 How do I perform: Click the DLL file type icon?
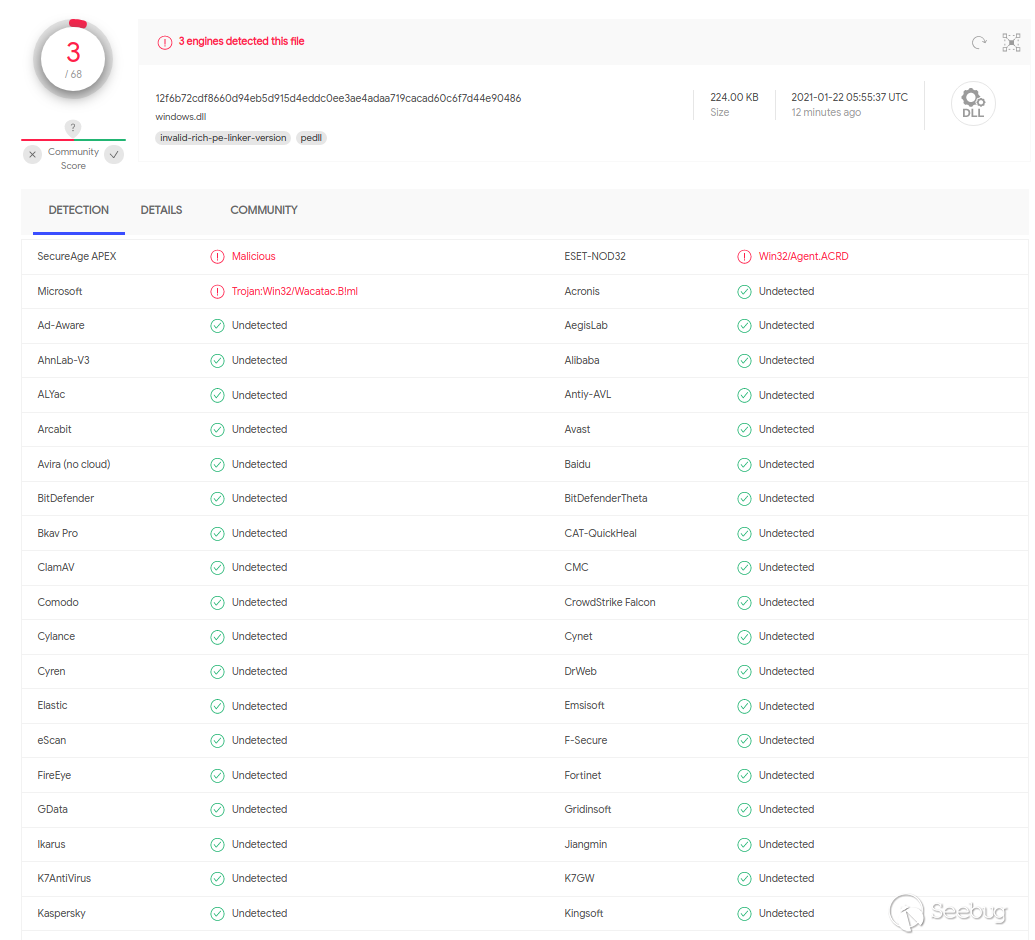coord(973,104)
